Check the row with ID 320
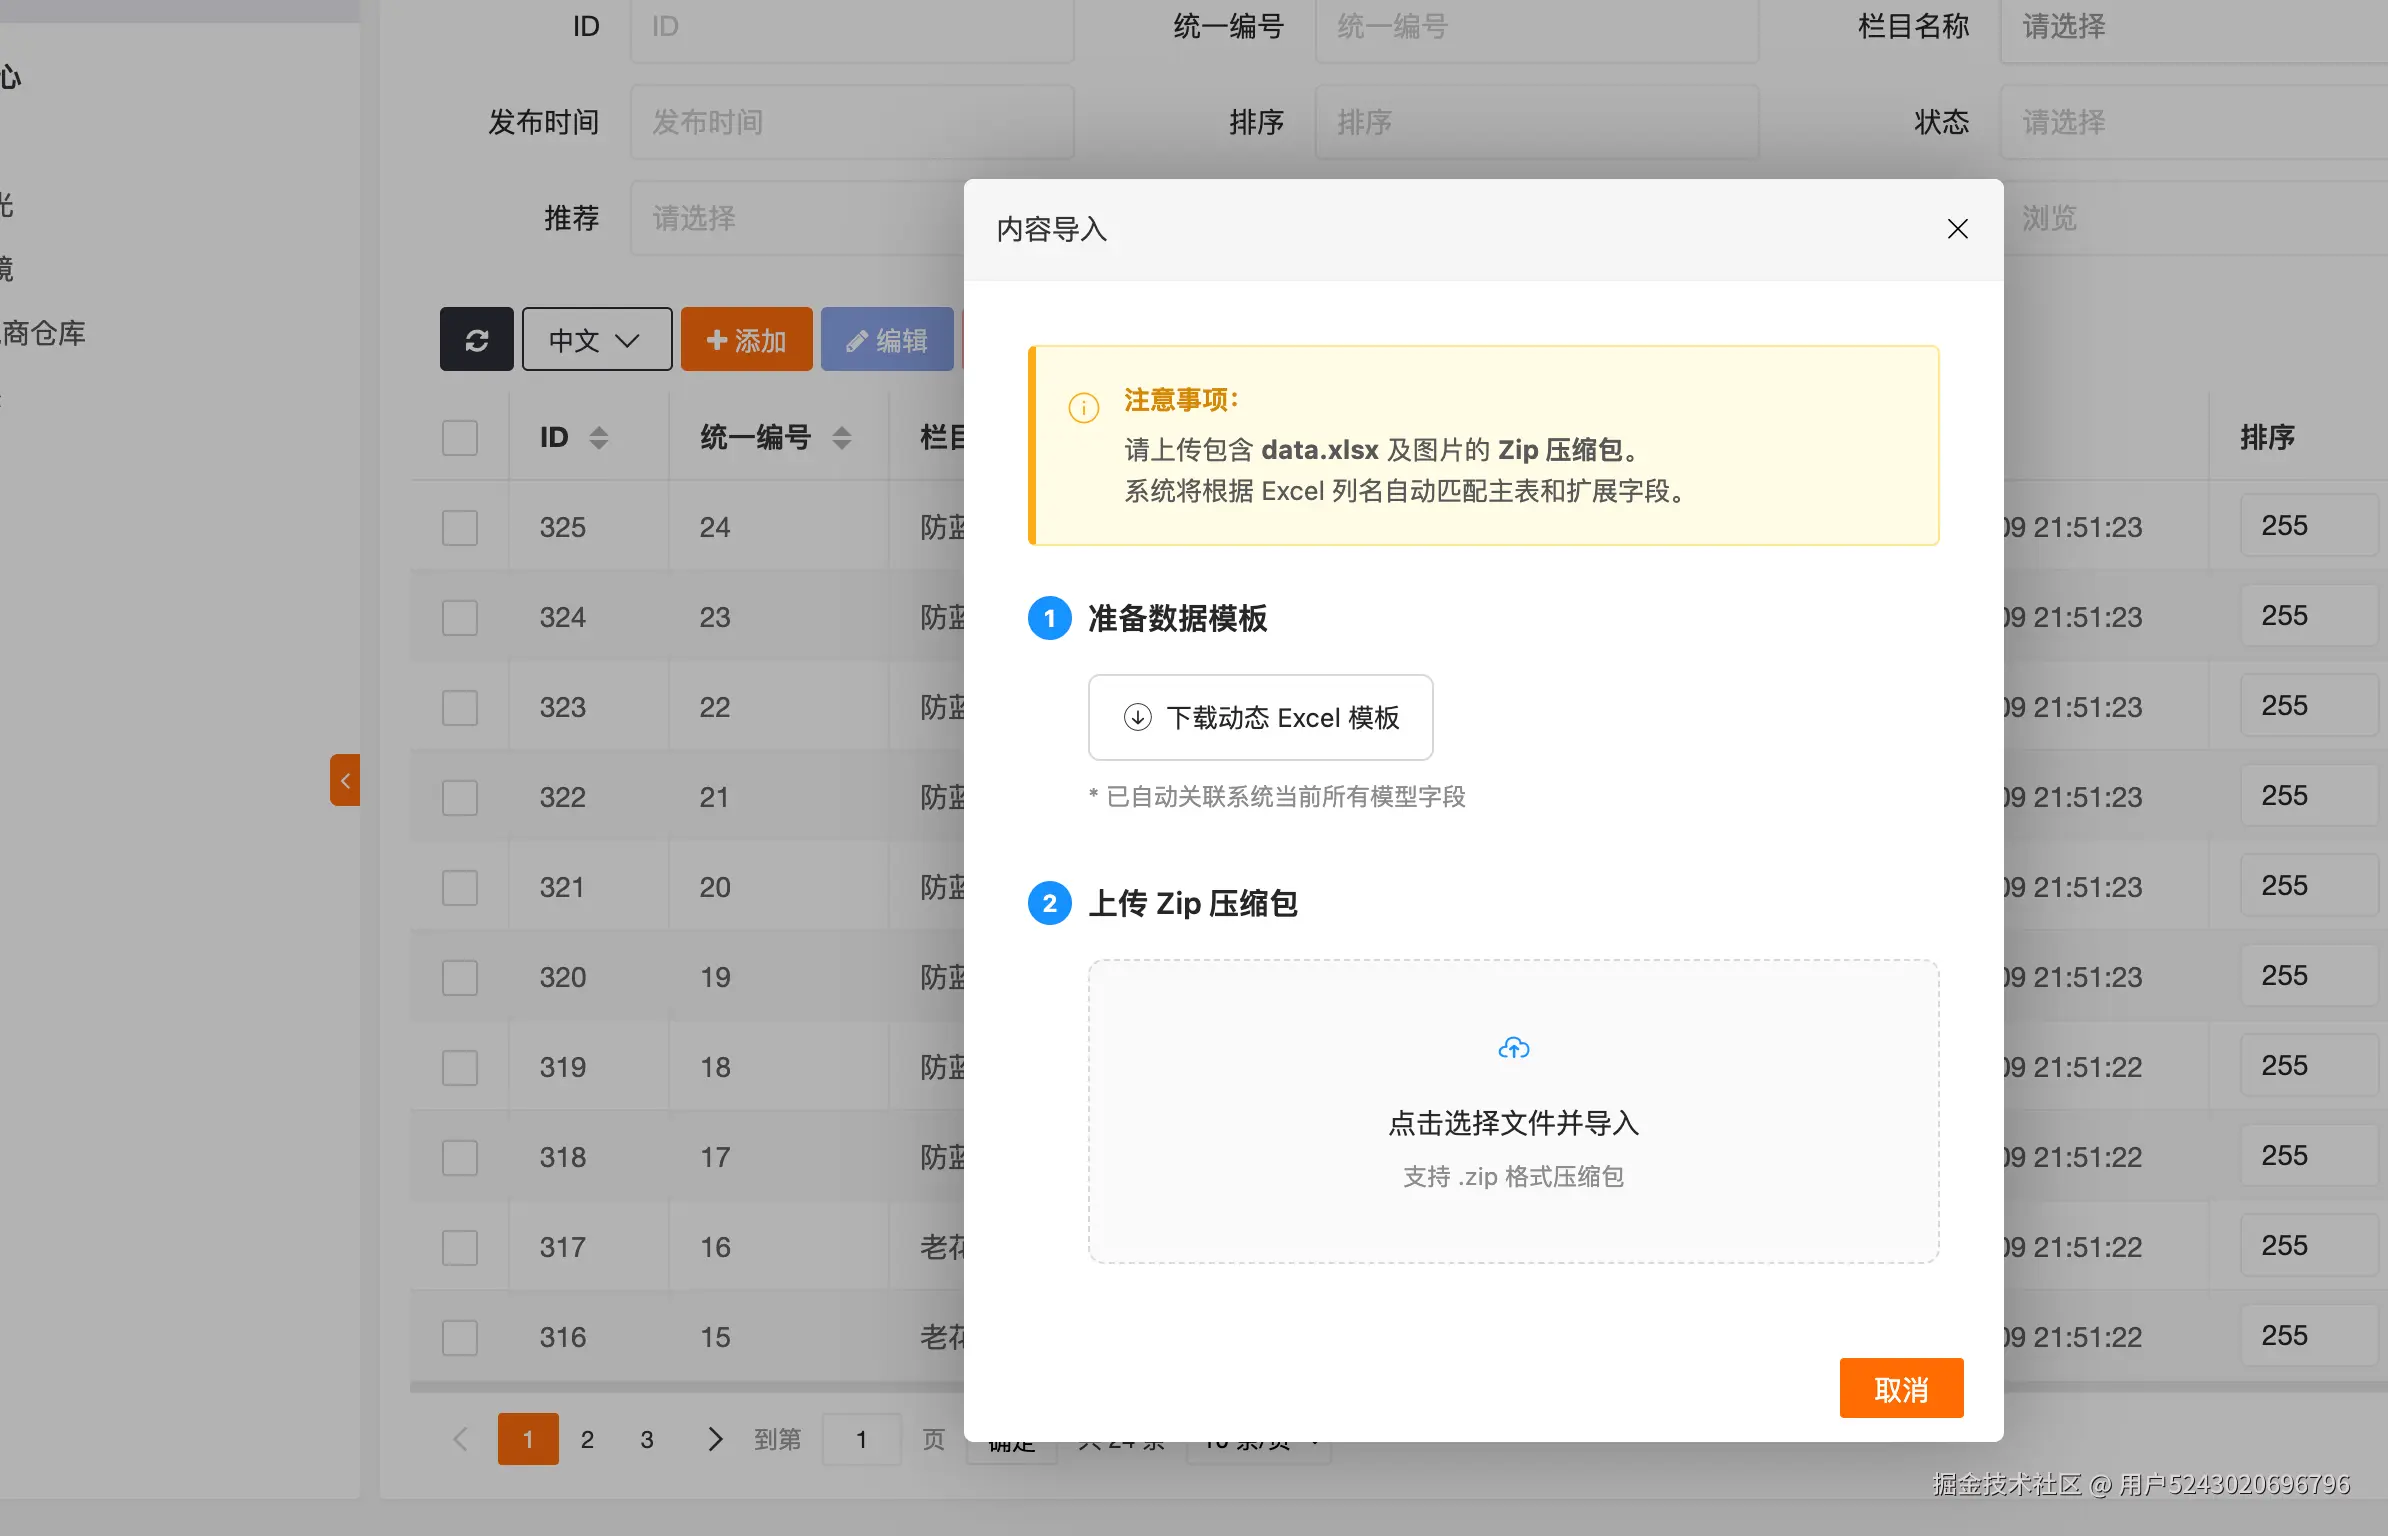Viewport: 2388px width, 1536px height. pos(460,977)
